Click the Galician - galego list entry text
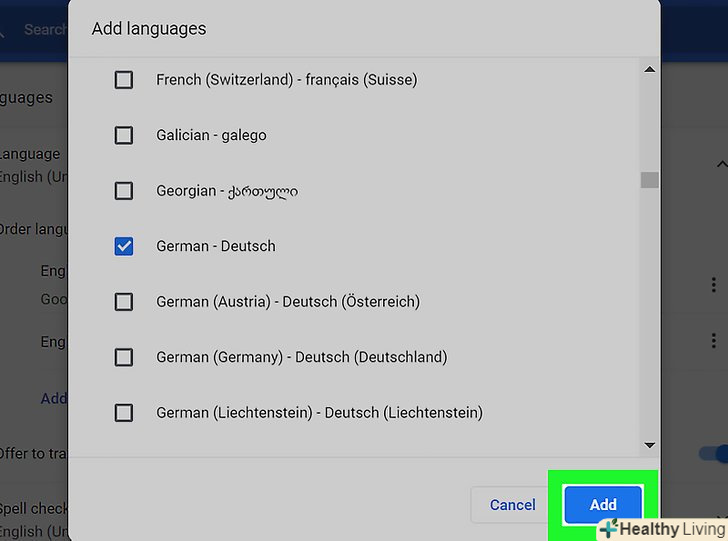This screenshot has width=728, height=541. pyautogui.click(x=211, y=135)
